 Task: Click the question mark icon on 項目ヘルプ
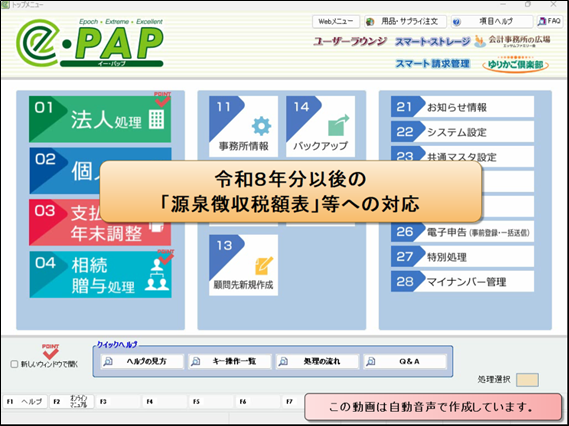pyautogui.click(x=457, y=22)
